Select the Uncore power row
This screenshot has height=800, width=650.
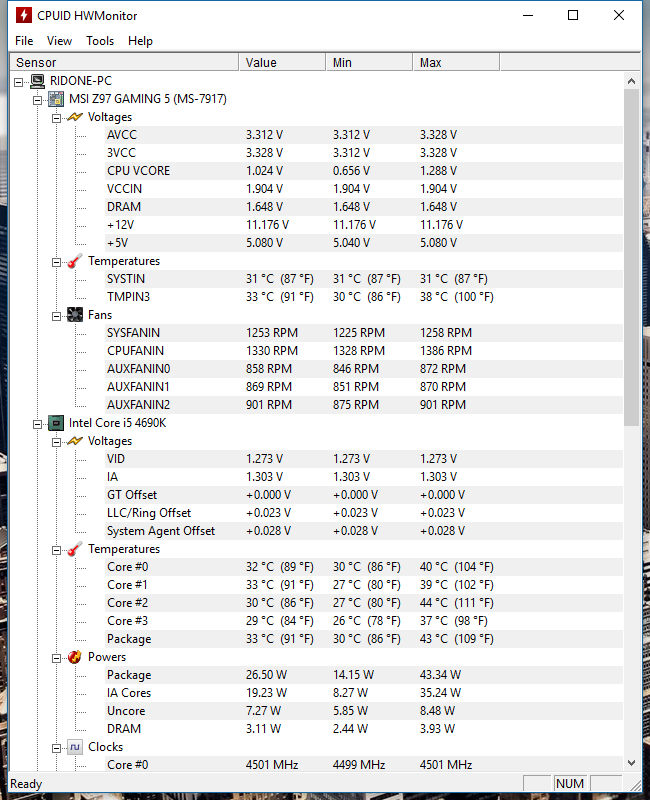364,711
